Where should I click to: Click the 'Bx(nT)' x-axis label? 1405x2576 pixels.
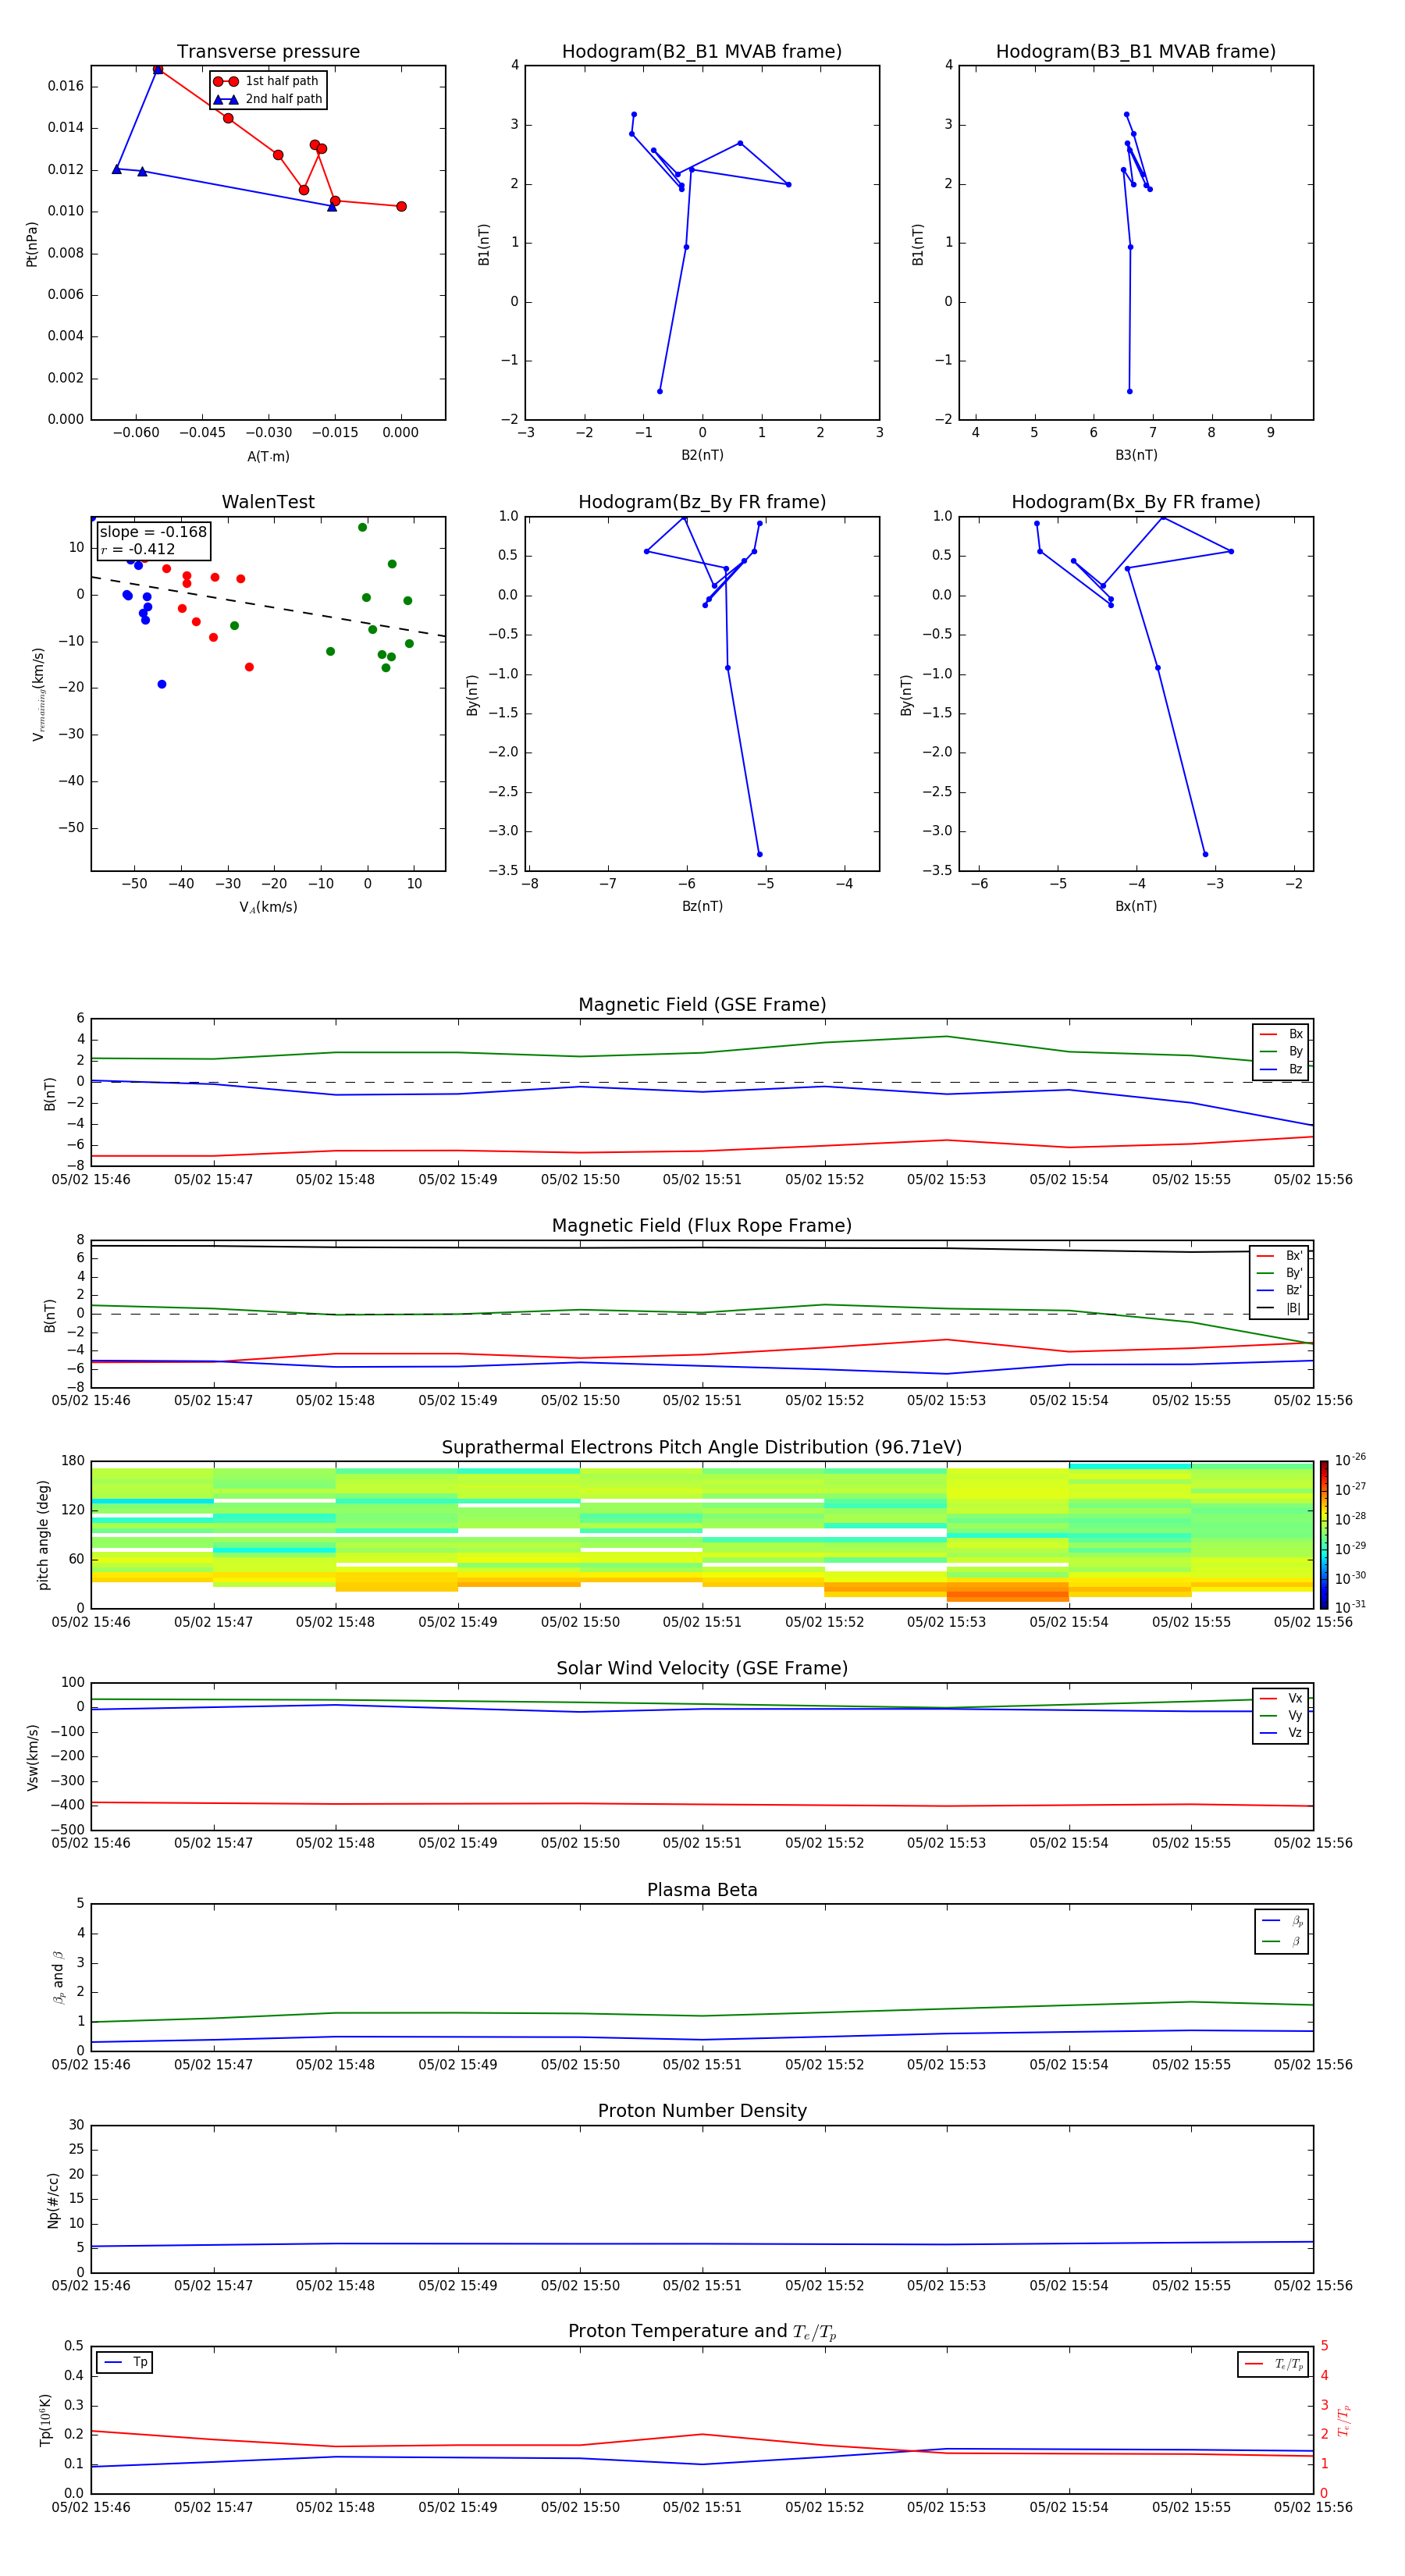tap(1136, 906)
